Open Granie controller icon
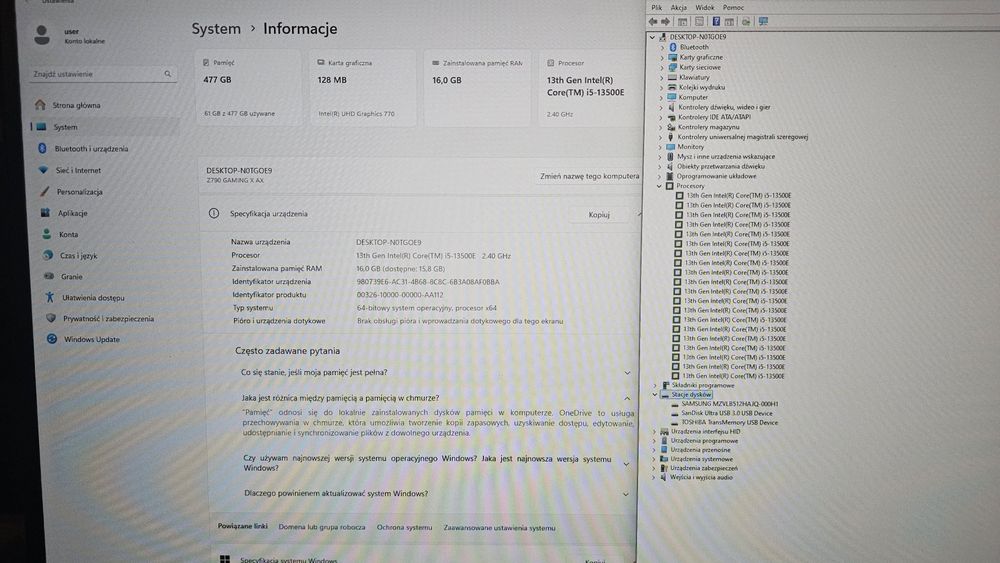Viewport: 1000px width, 563px height. [x=48, y=276]
